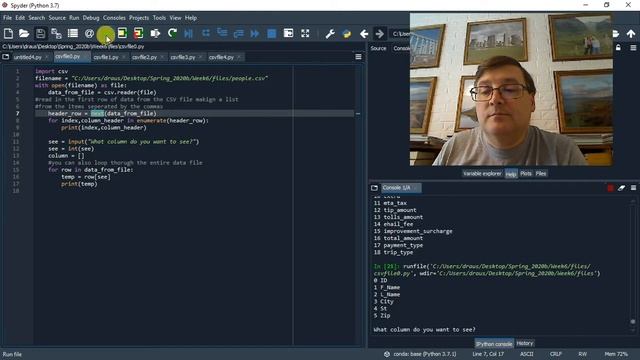This screenshot has height=360, width=640.
Task: Open IPython console options hamburger menu
Action: point(633,188)
